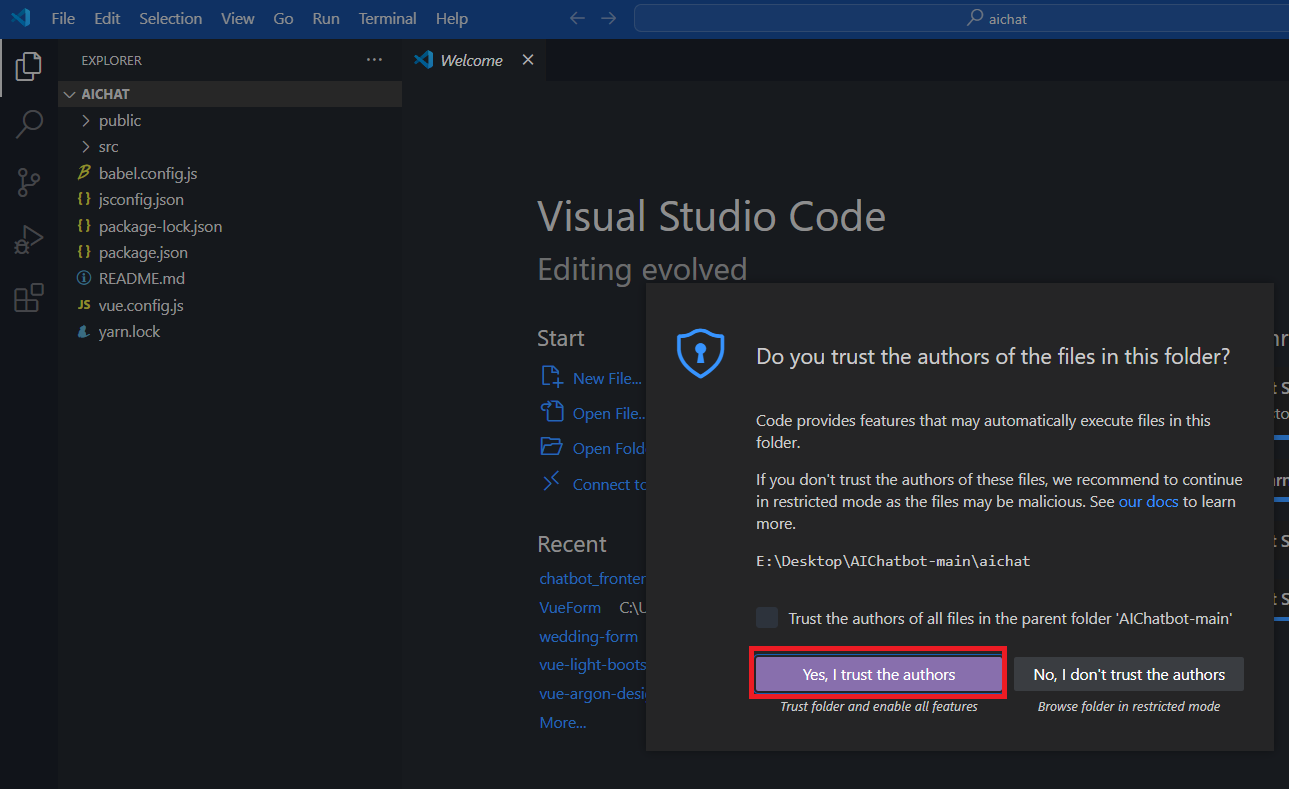
Task: Select yarn.lock file name in explorer
Action: tap(129, 332)
